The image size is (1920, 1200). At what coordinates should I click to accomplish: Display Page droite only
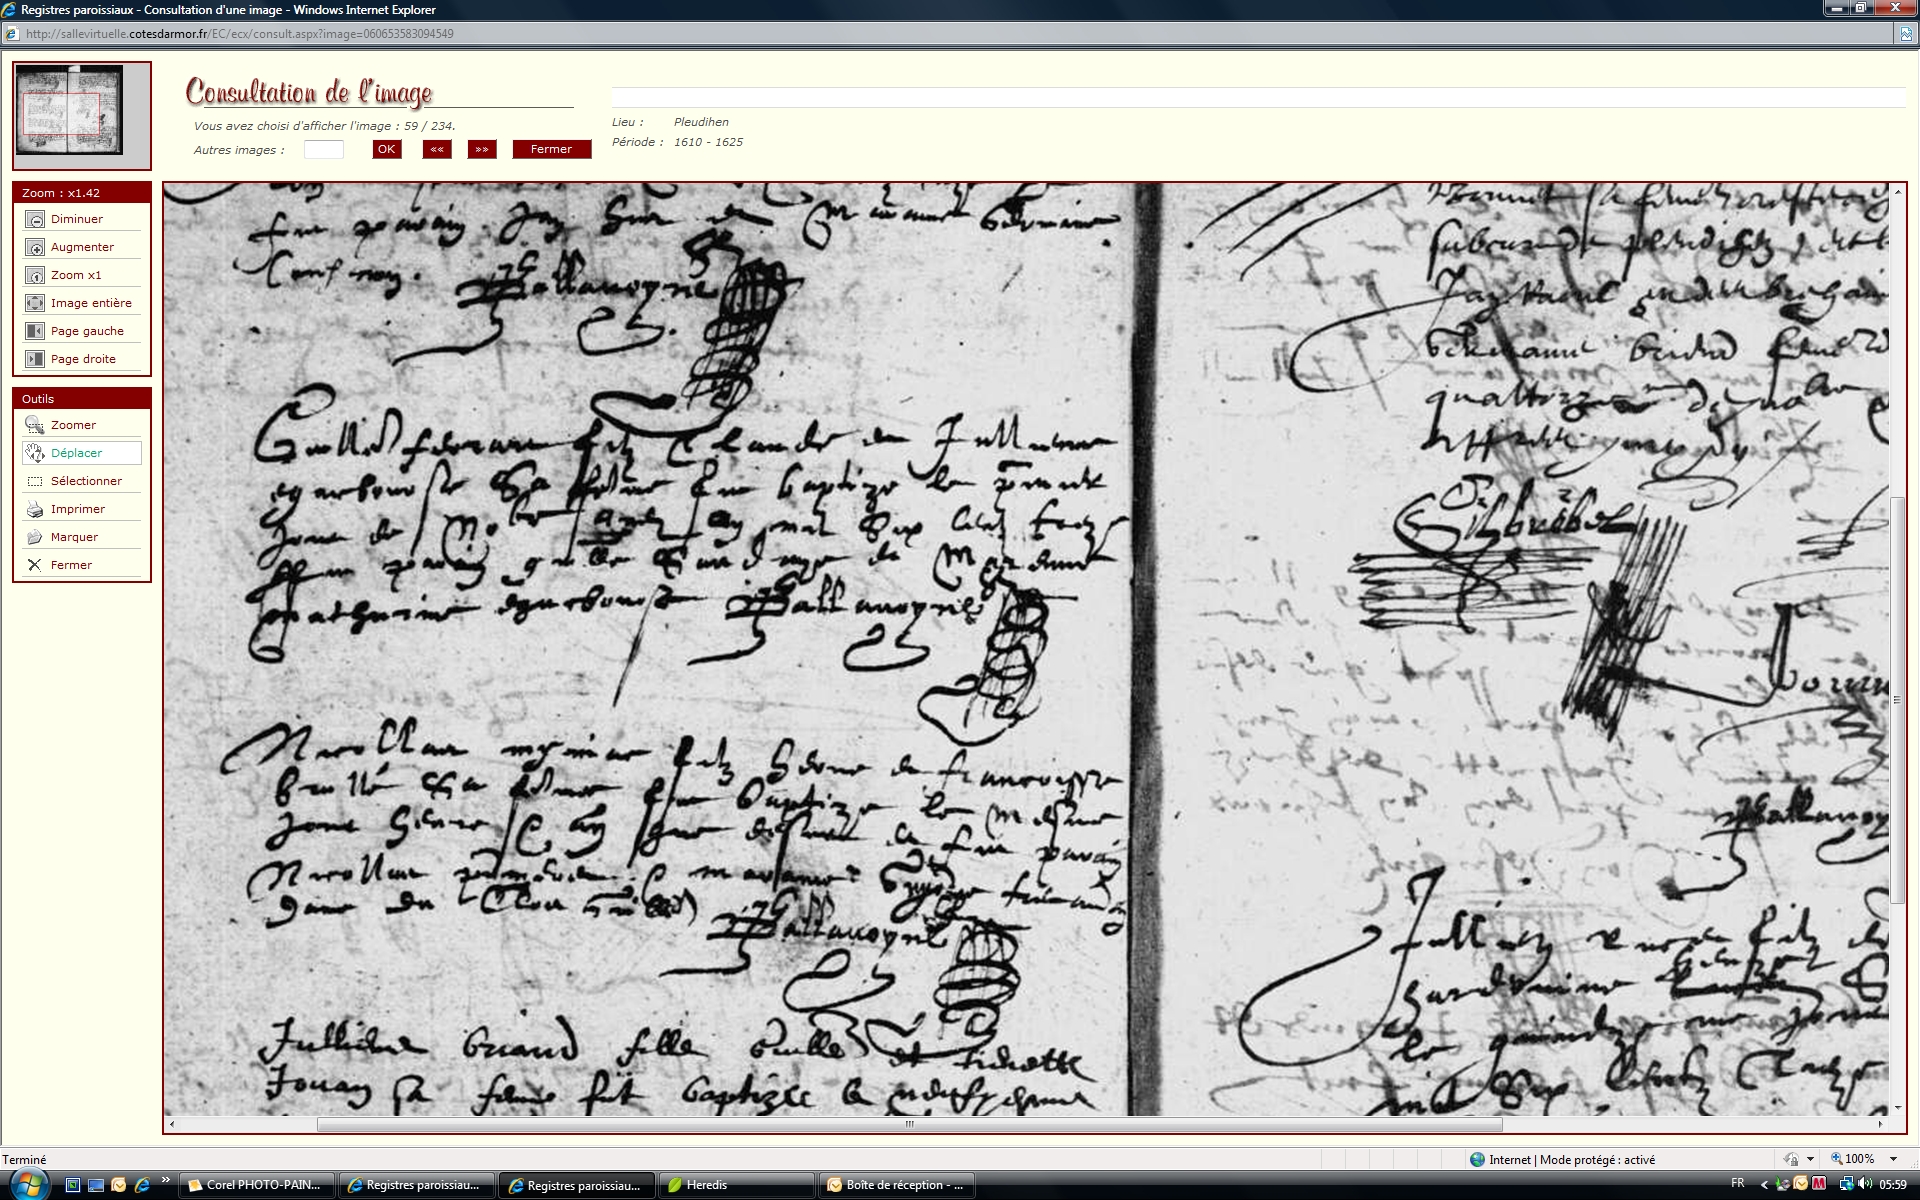(35, 359)
